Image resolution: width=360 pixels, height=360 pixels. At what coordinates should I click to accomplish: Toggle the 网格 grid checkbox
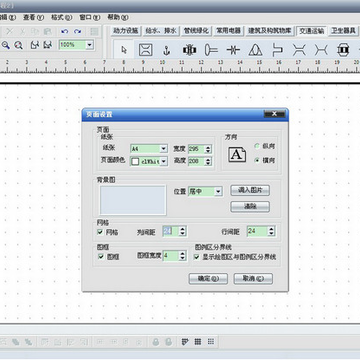(100, 232)
